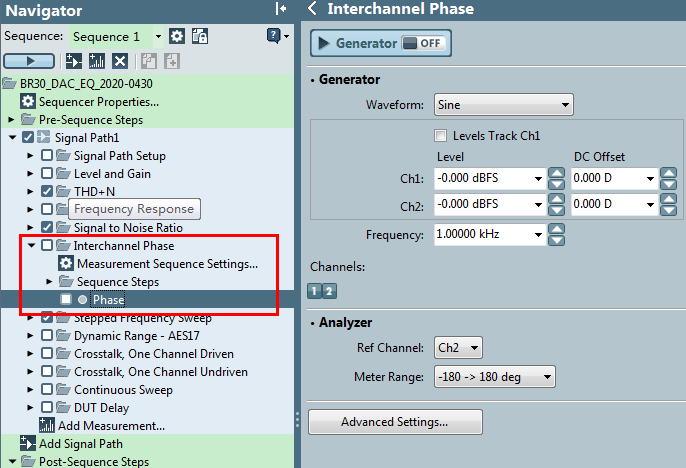
Task: Click the greyed paste-add toolbar icon
Action: [172, 61]
